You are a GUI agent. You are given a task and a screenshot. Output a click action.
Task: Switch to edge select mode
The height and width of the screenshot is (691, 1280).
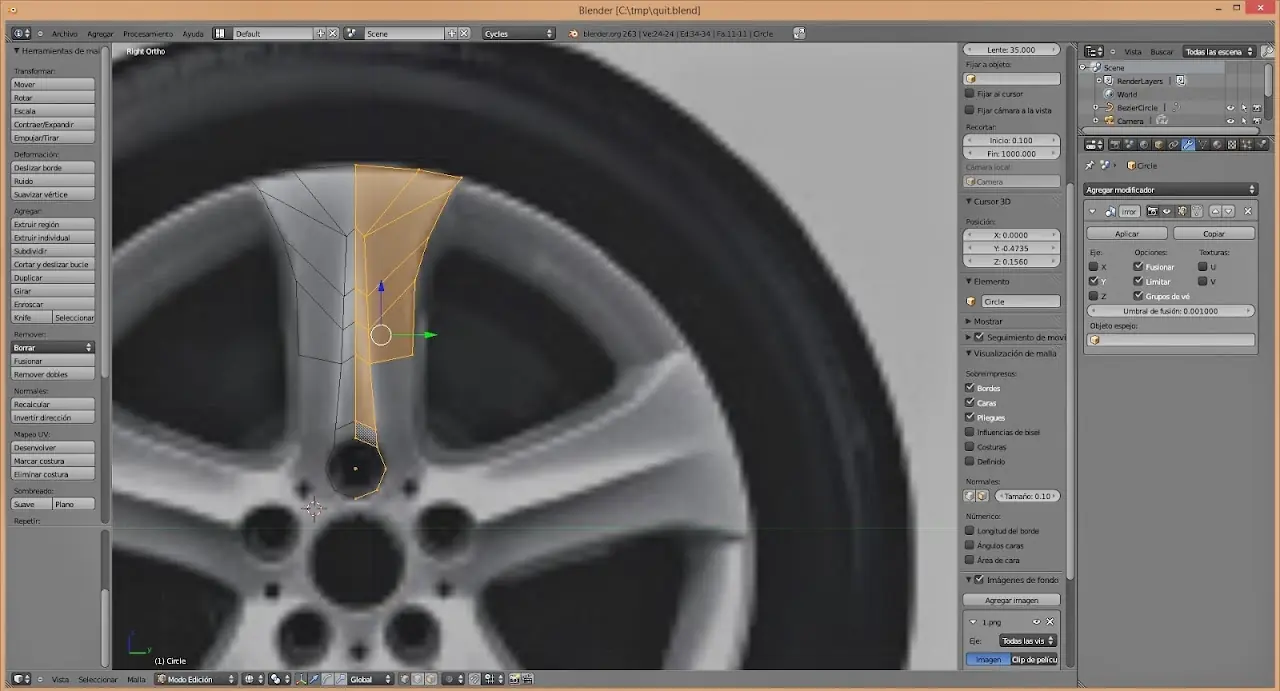(x=417, y=679)
